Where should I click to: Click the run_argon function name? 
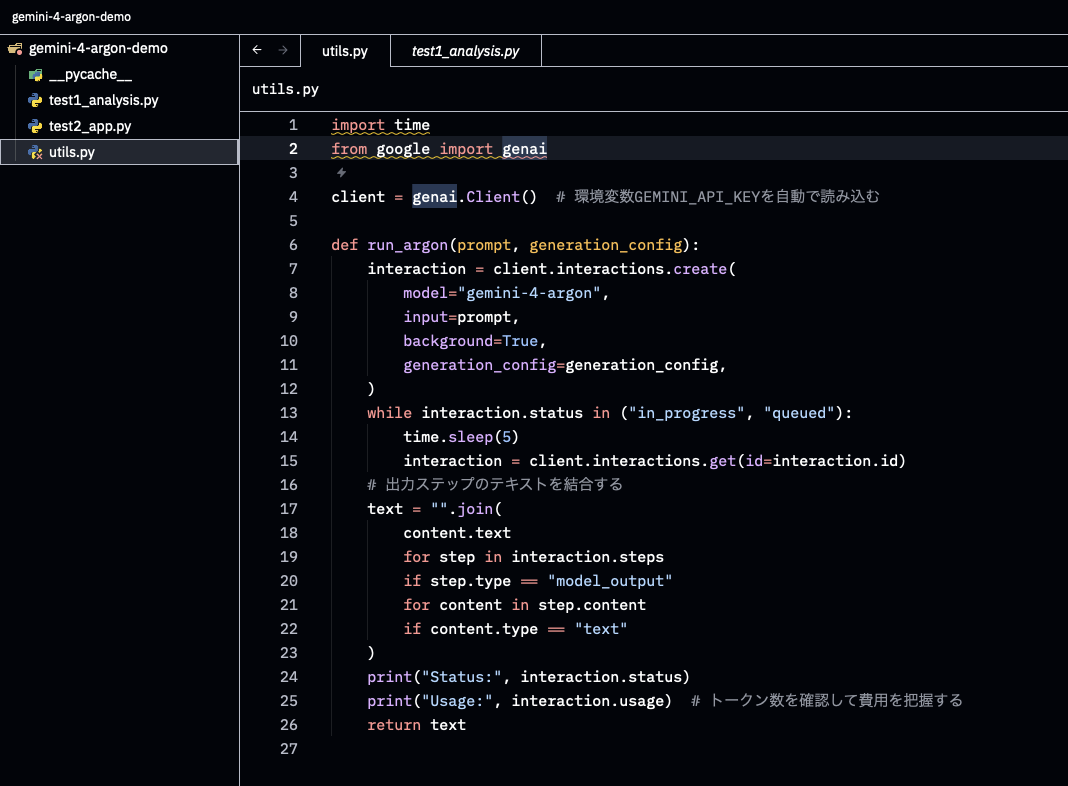point(407,245)
